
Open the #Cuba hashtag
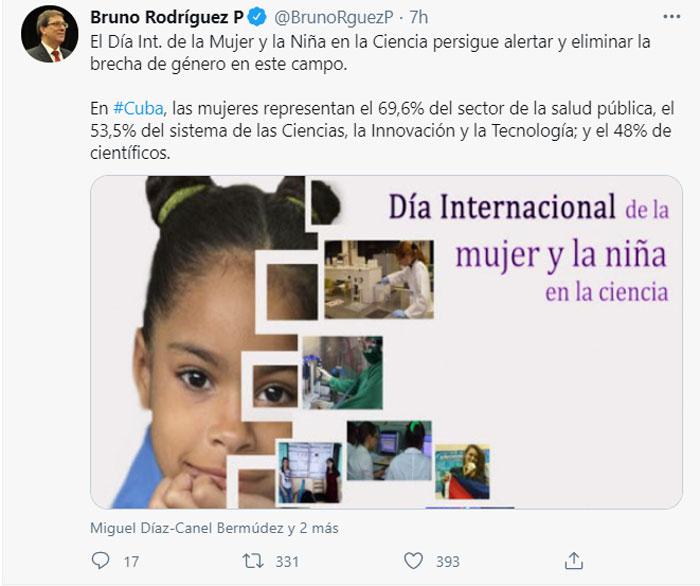tap(138, 108)
